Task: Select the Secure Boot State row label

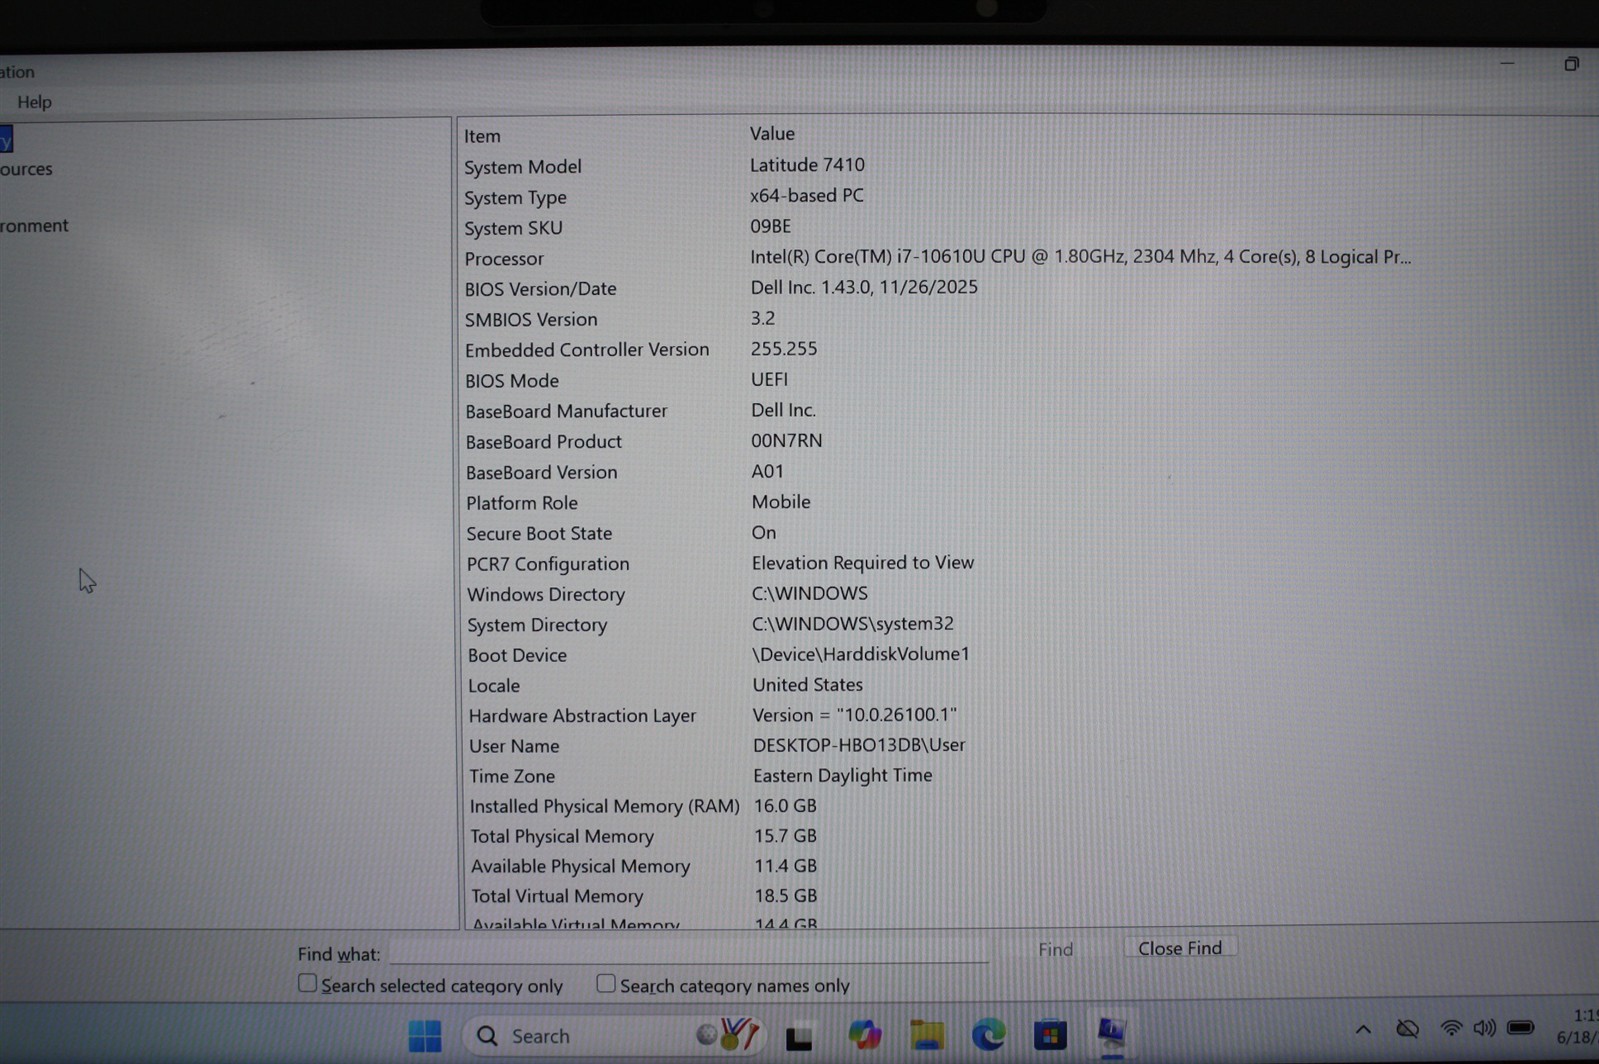Action: [539, 534]
